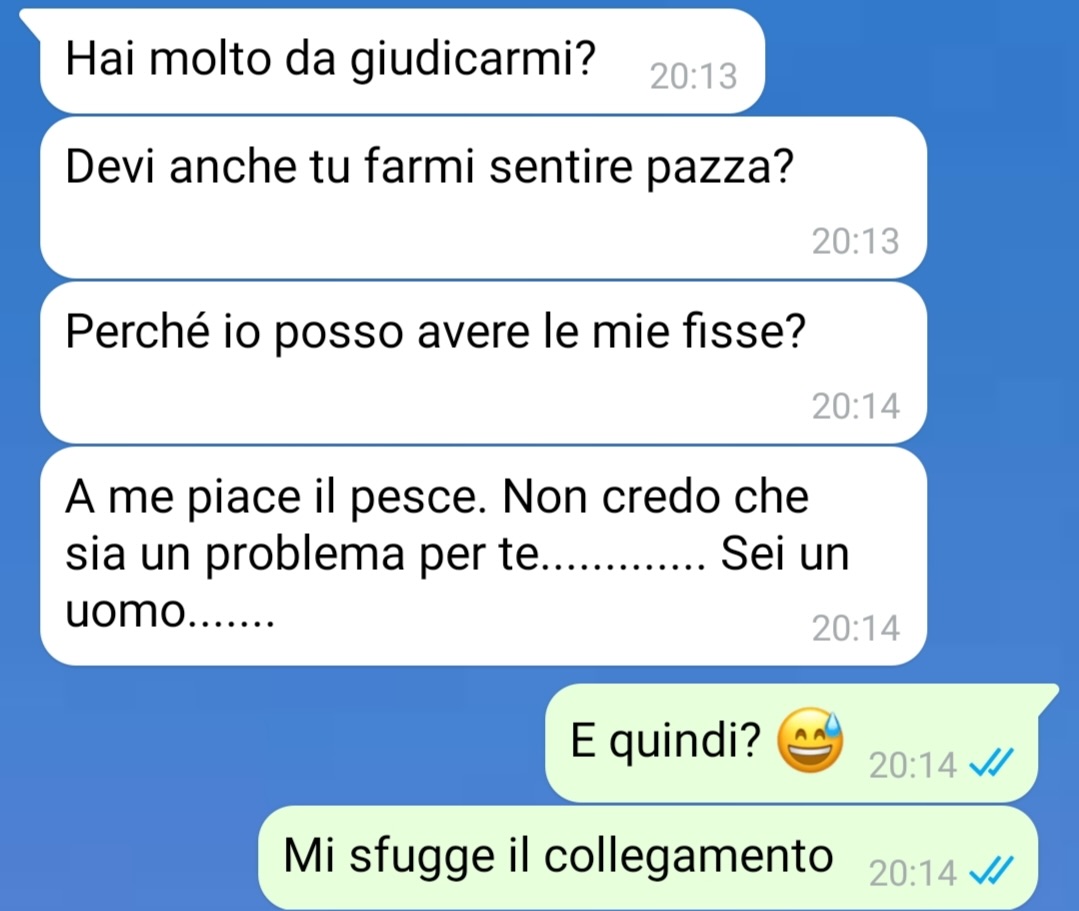The height and width of the screenshot is (911, 1079).
Task: Select the 'Devi anche tu farmi sentire pazza?' message
Action: coord(483,197)
